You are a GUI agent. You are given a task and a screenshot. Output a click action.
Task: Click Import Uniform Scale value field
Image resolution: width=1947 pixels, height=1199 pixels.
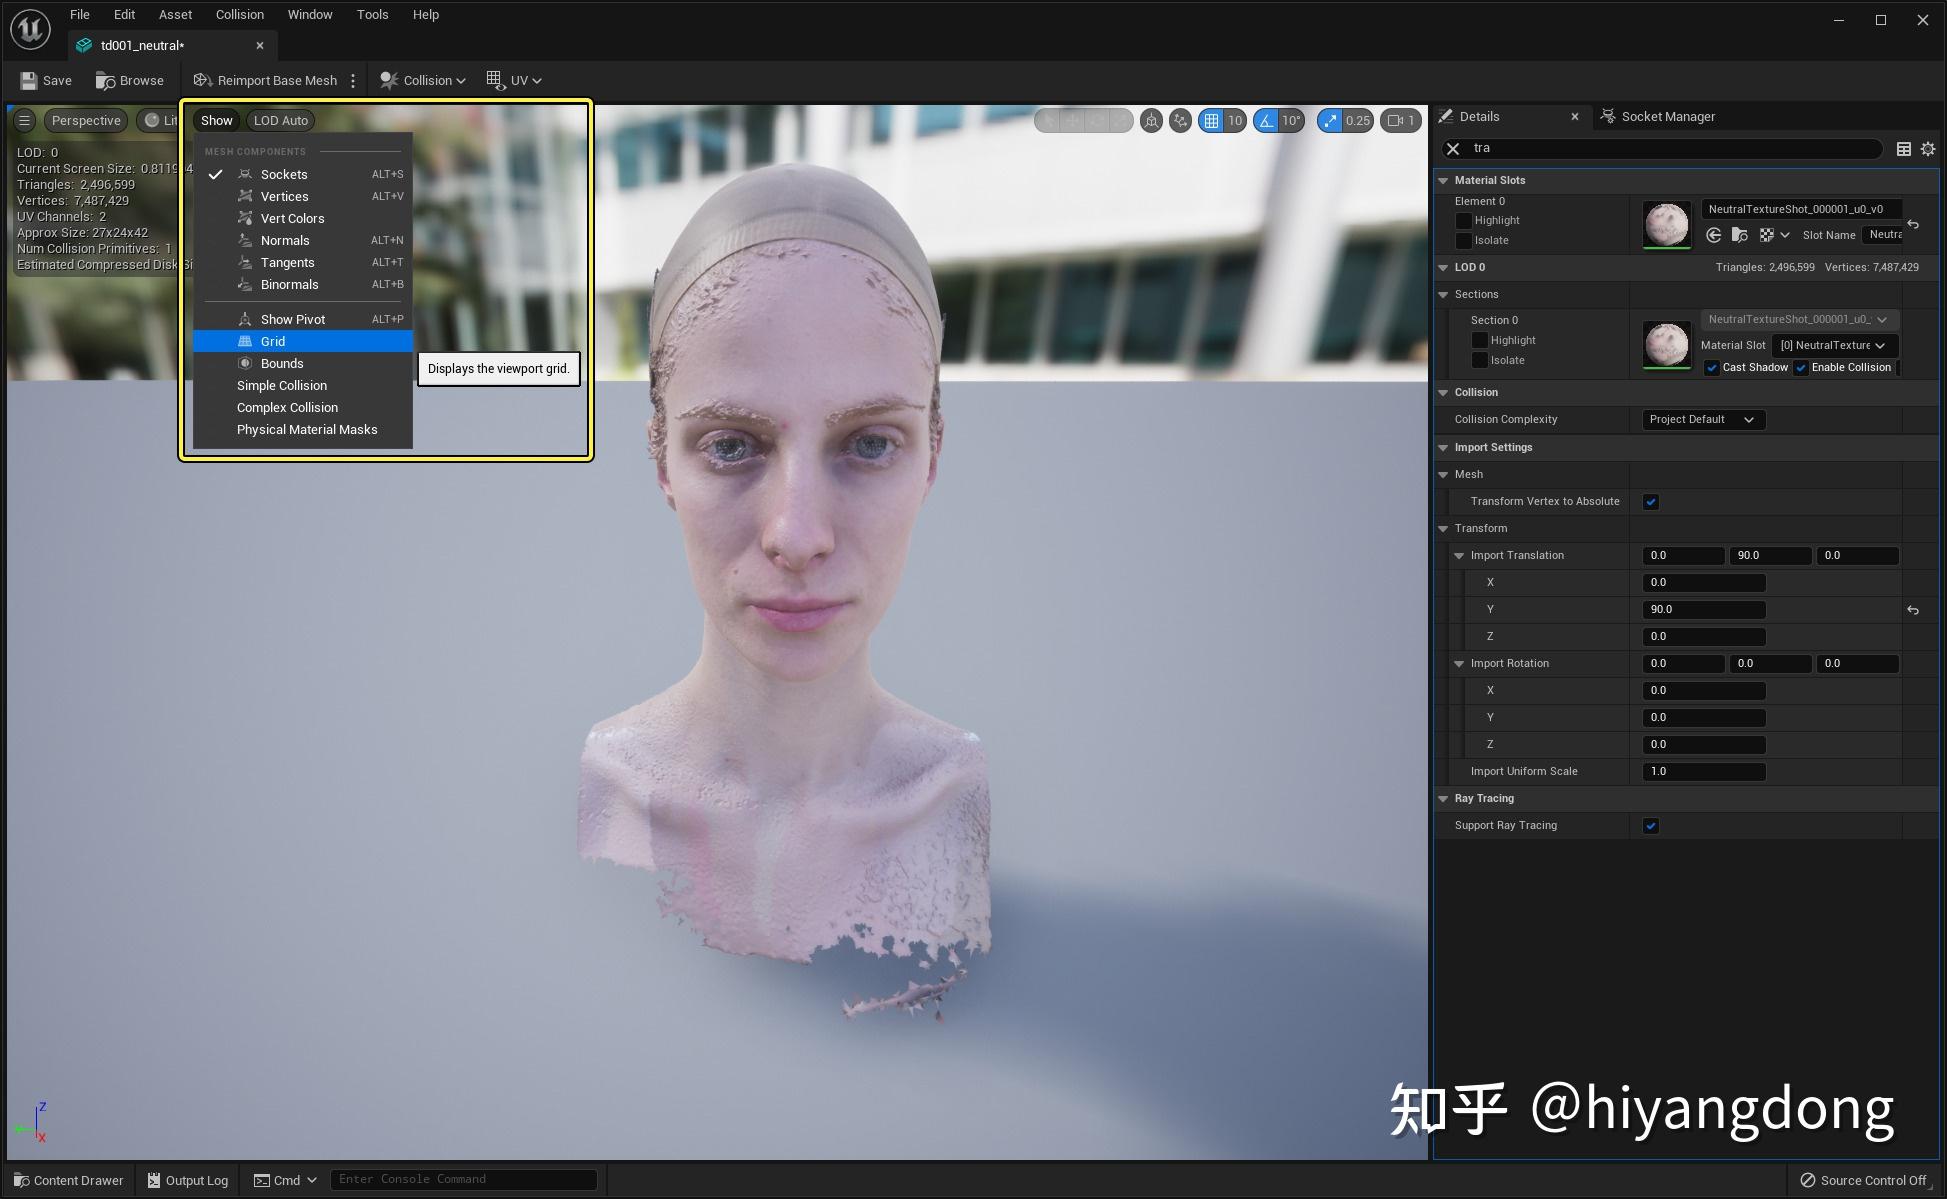(1703, 772)
